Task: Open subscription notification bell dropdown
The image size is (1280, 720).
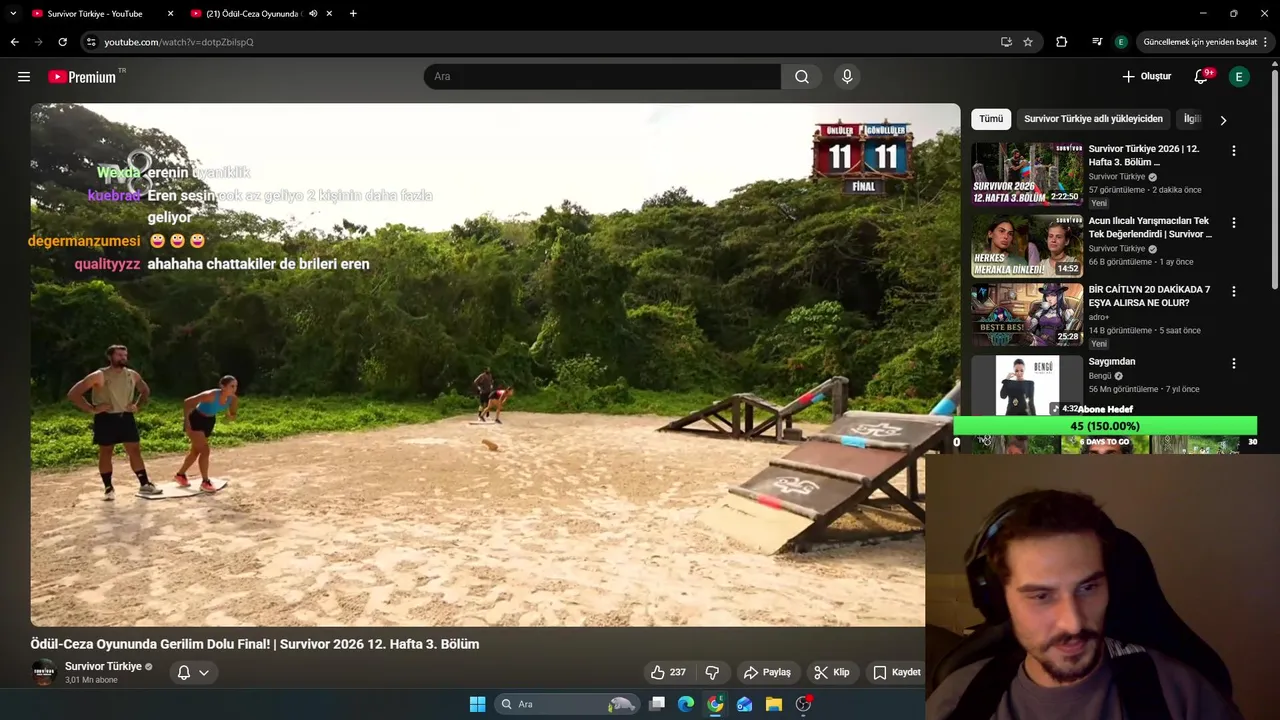Action: click(193, 672)
